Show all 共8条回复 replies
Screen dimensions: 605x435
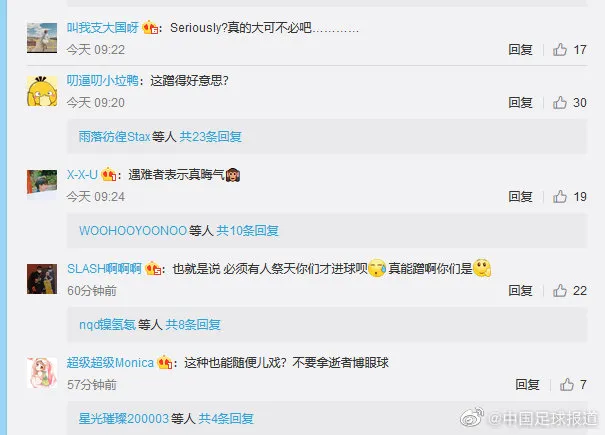[x=193, y=325]
